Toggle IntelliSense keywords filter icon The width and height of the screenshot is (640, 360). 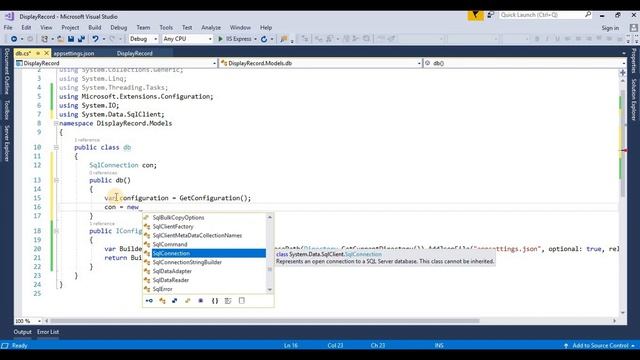click(228, 301)
